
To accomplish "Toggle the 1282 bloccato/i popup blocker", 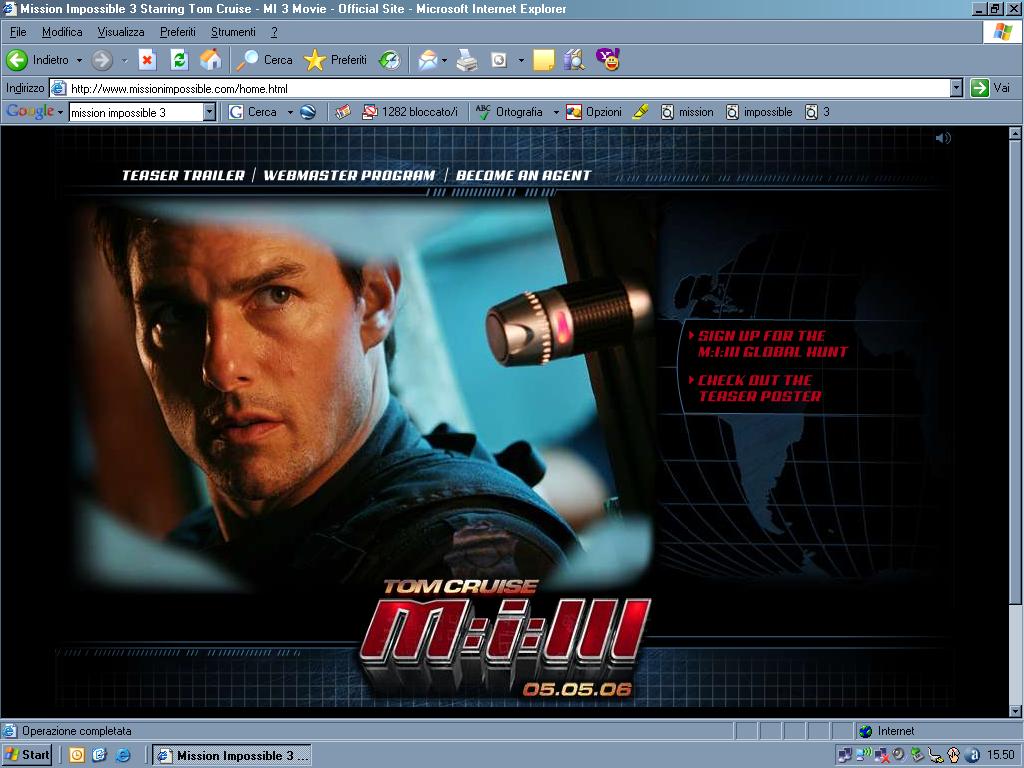I will pos(410,112).
